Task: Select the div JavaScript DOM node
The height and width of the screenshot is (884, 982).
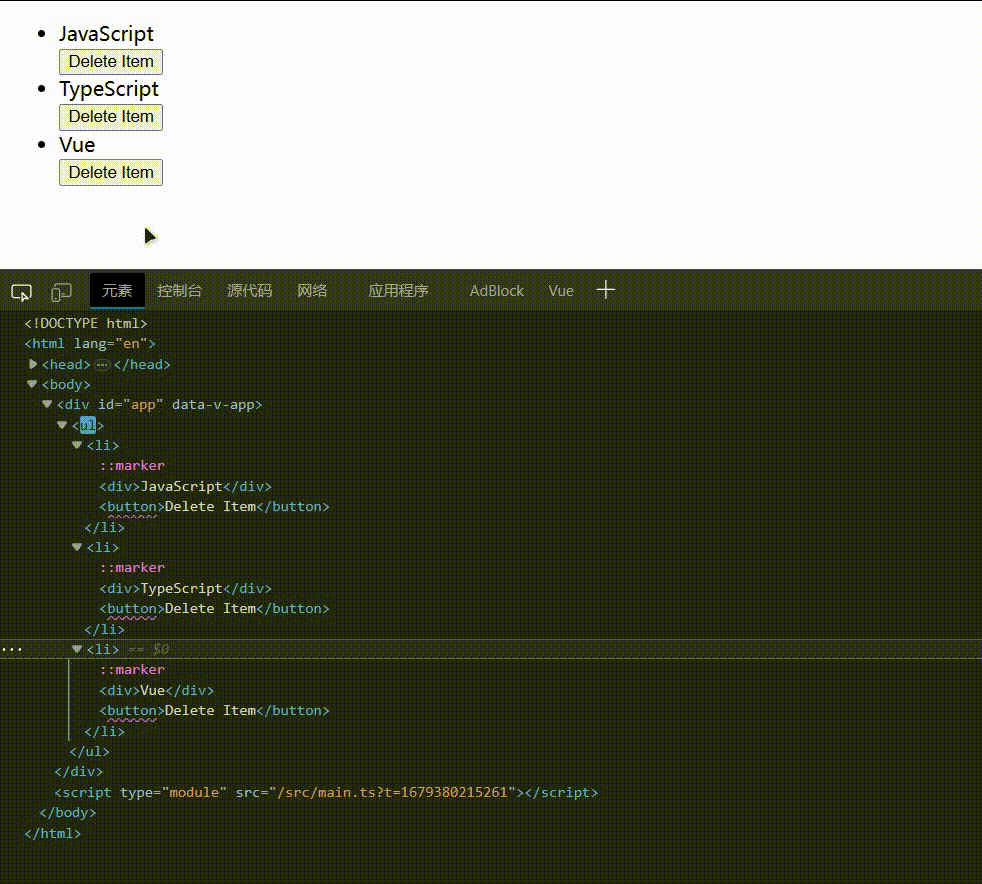Action: [x=185, y=486]
